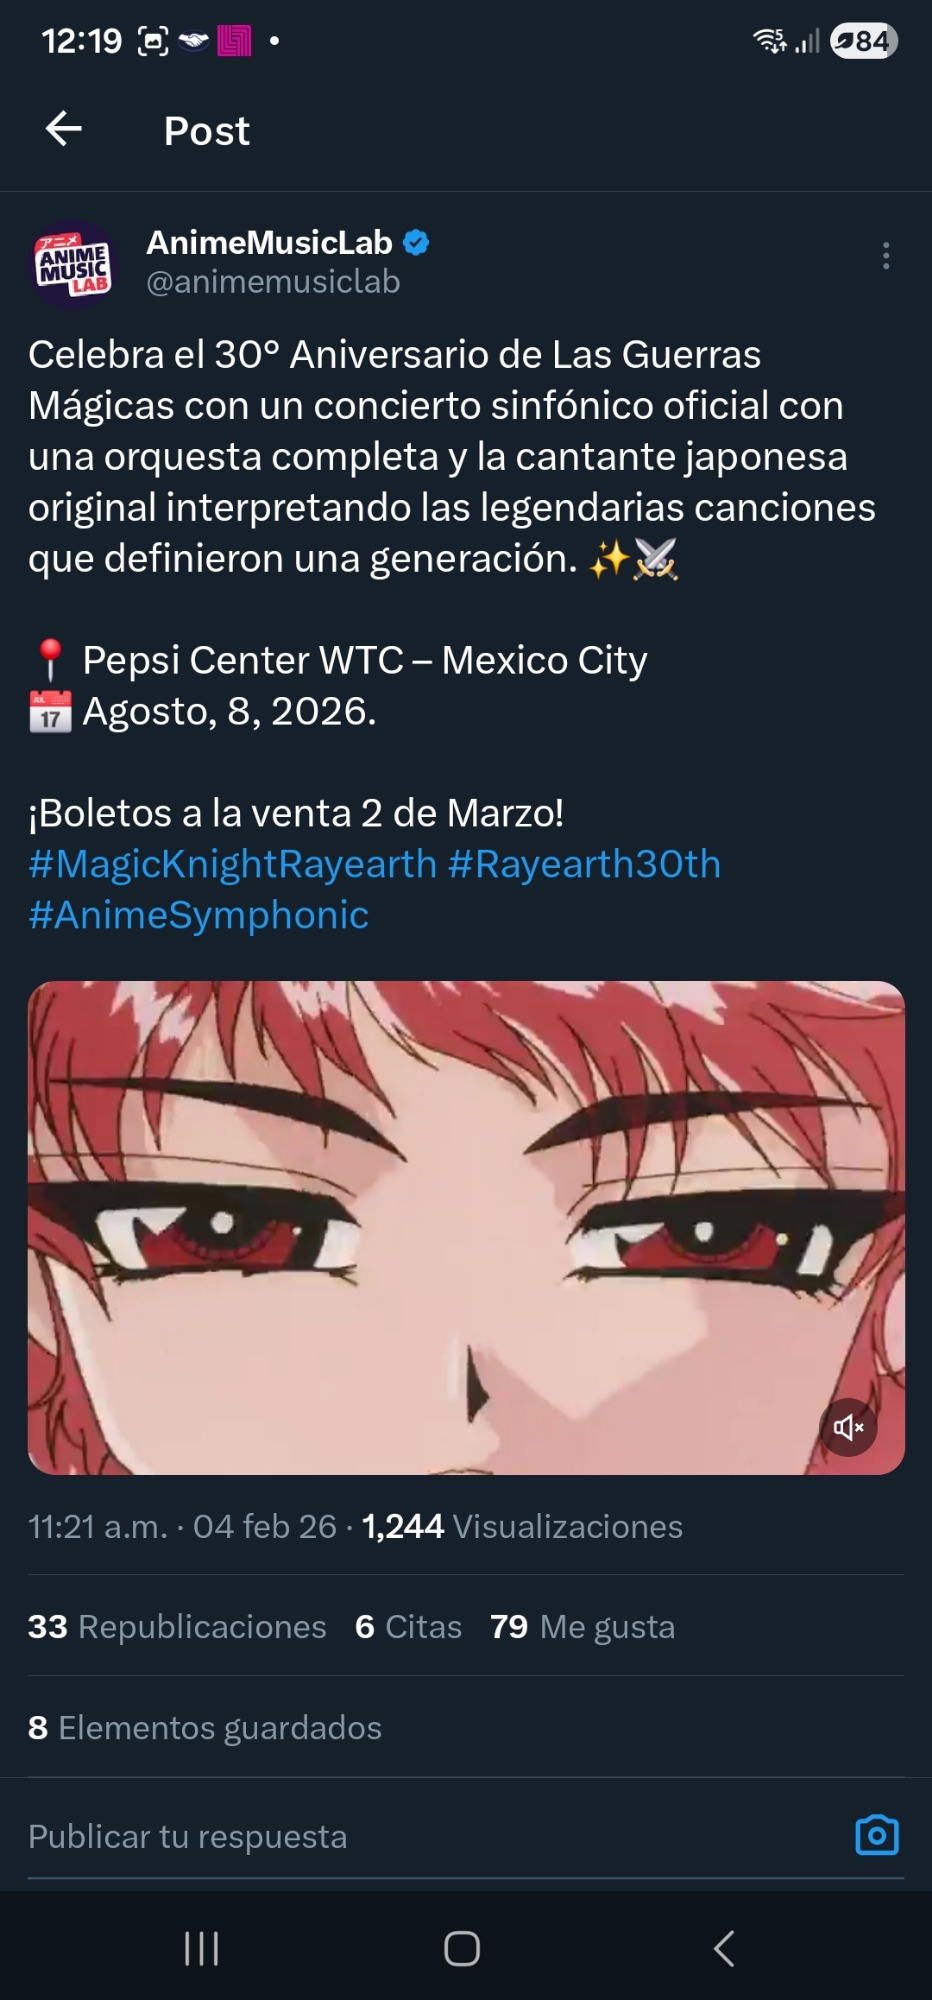Tap Android back chevron
Image resolution: width=932 pixels, height=2000 pixels.
[x=725, y=1948]
